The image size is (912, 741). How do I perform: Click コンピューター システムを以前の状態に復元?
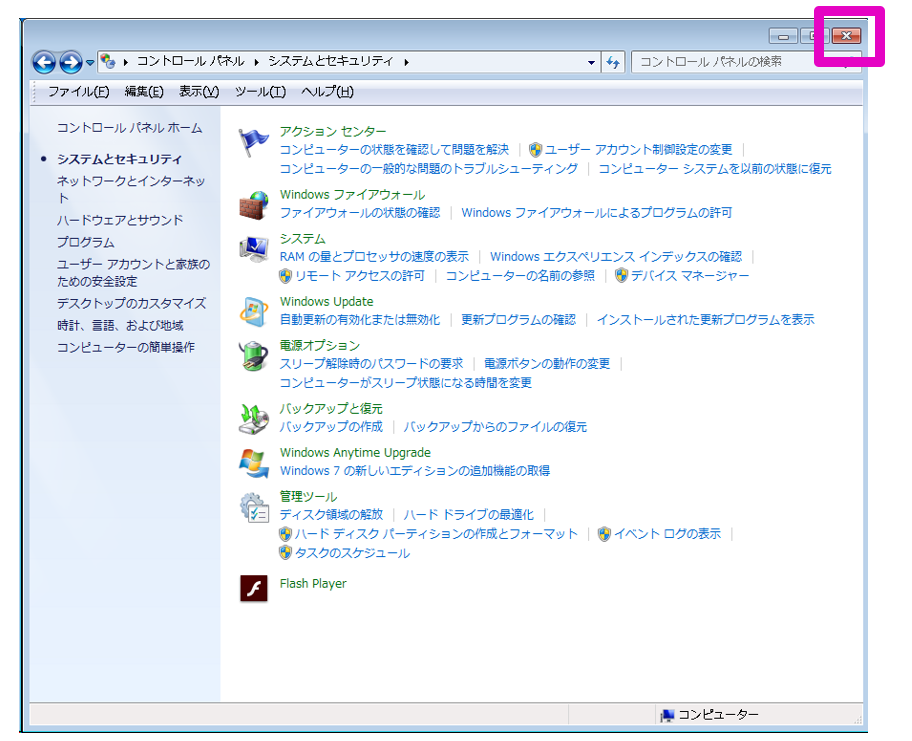point(715,169)
